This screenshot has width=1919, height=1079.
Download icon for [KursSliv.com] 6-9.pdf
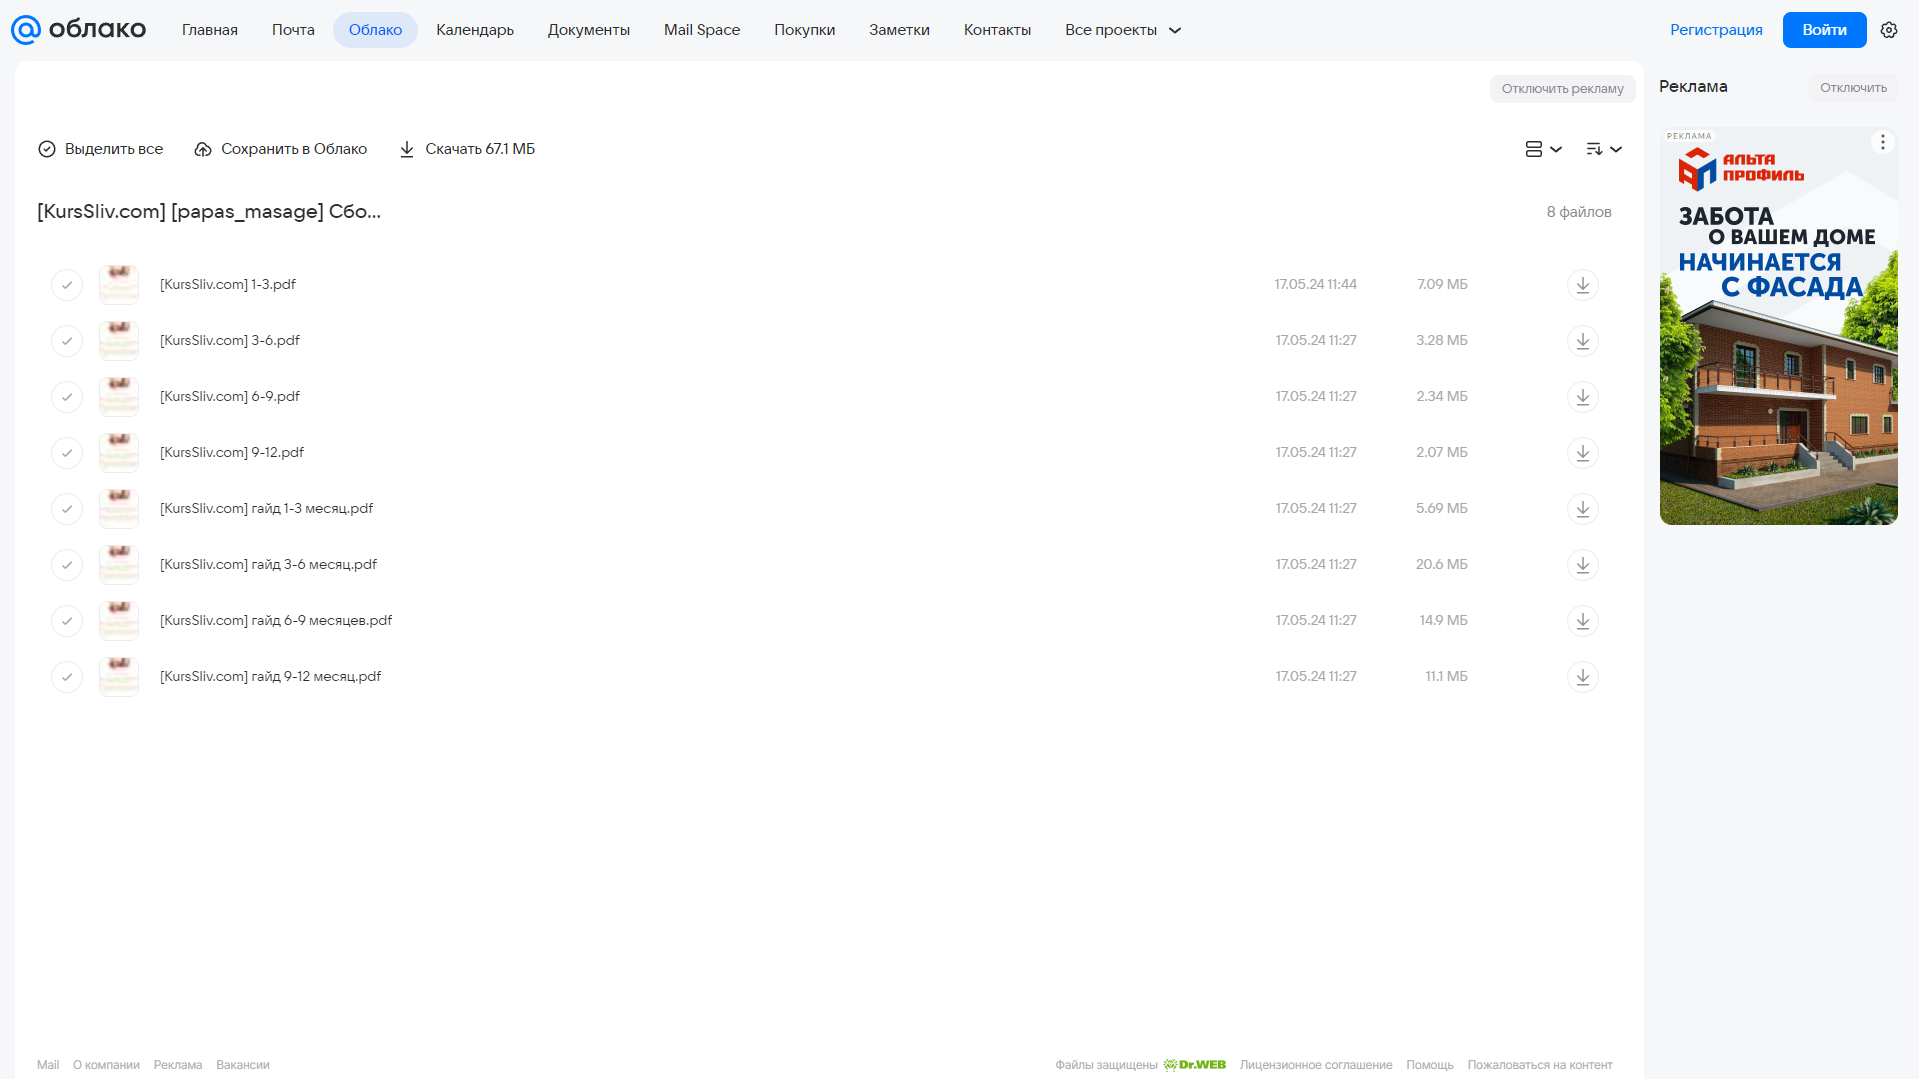(1582, 397)
